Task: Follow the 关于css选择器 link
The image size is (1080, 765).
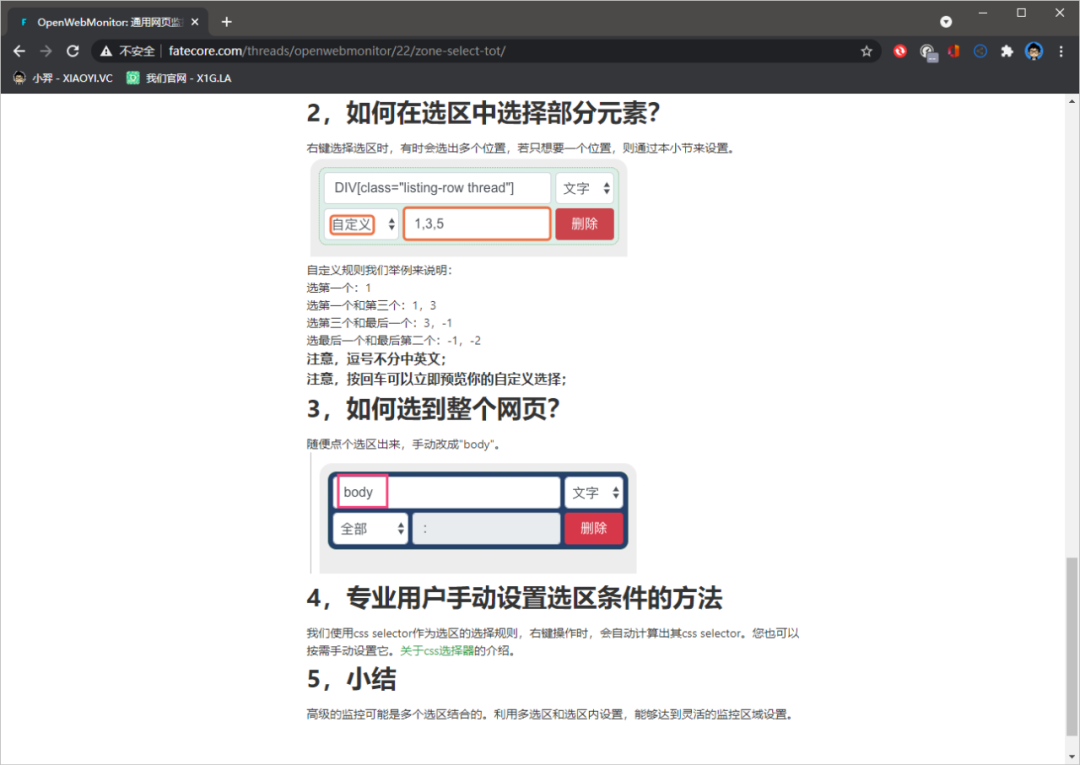Action: point(437,651)
